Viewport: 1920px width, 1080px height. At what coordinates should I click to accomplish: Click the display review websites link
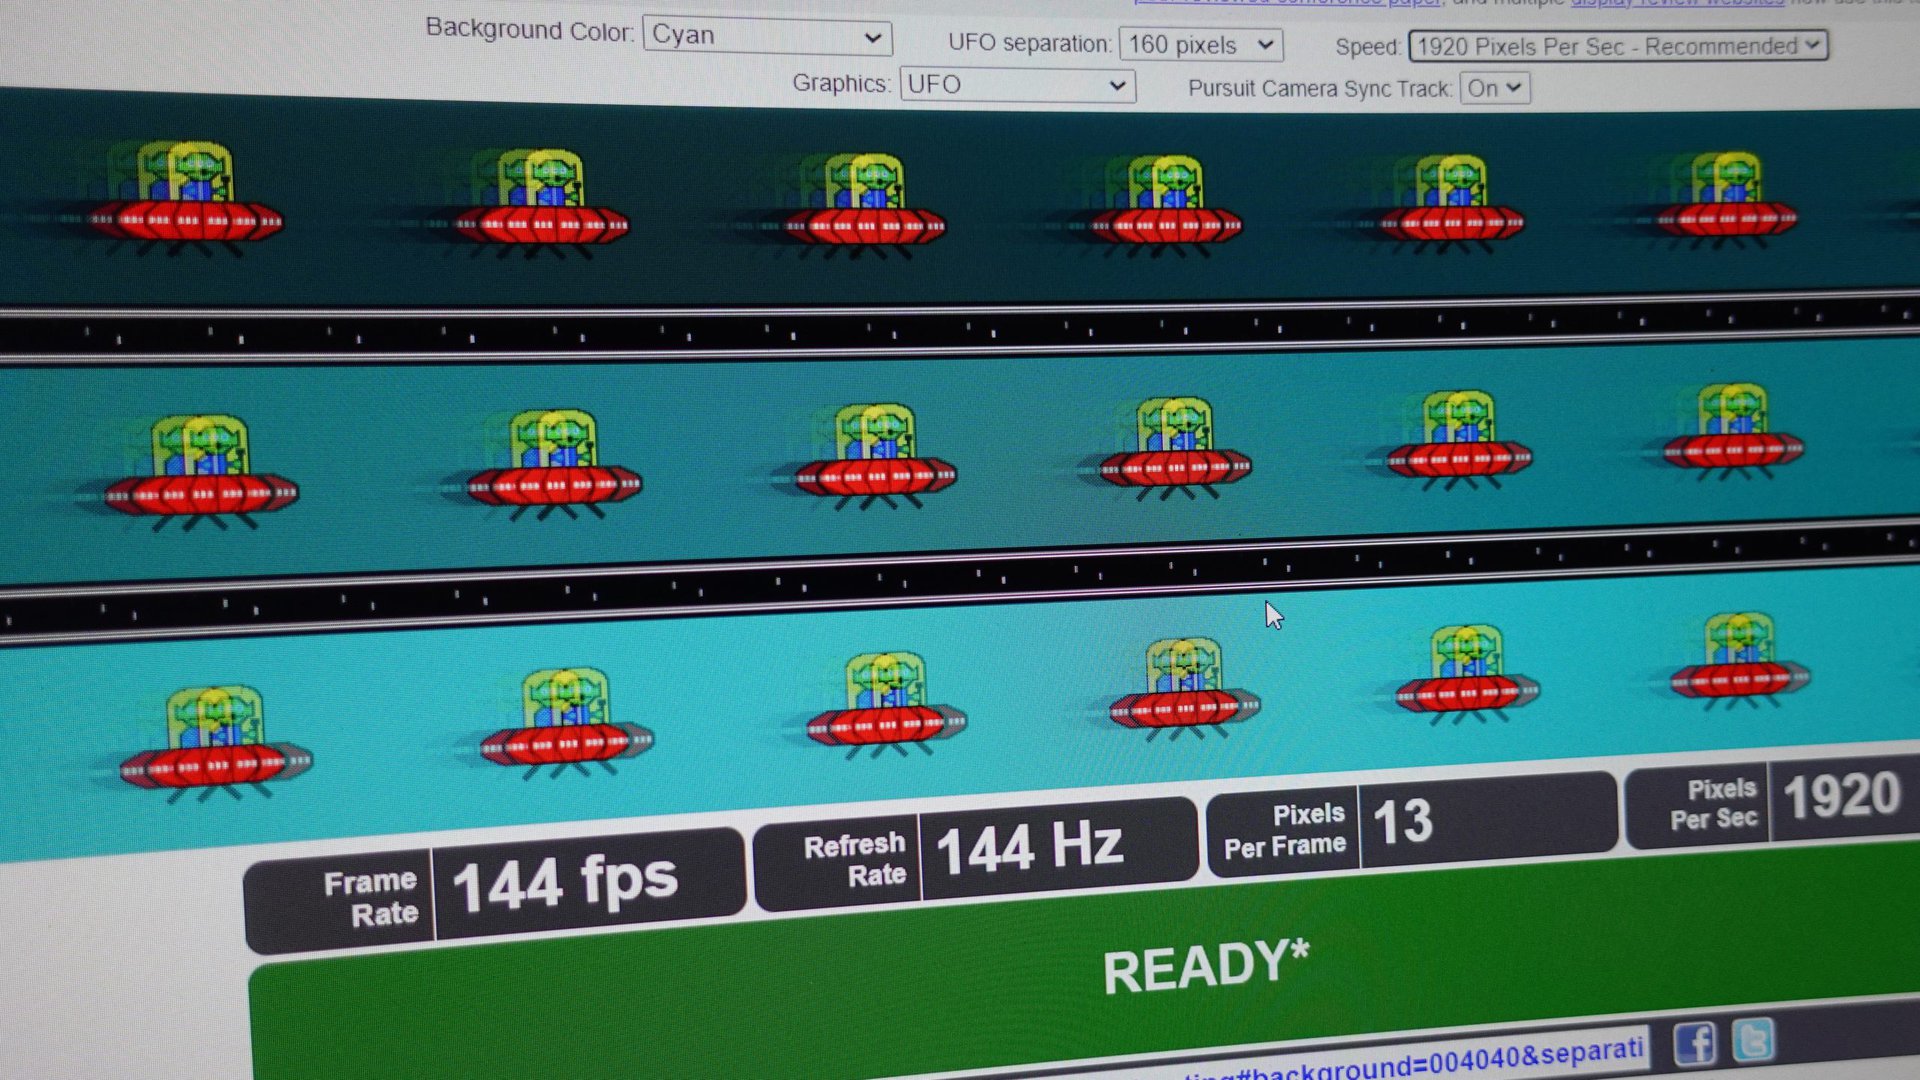pos(1676,3)
